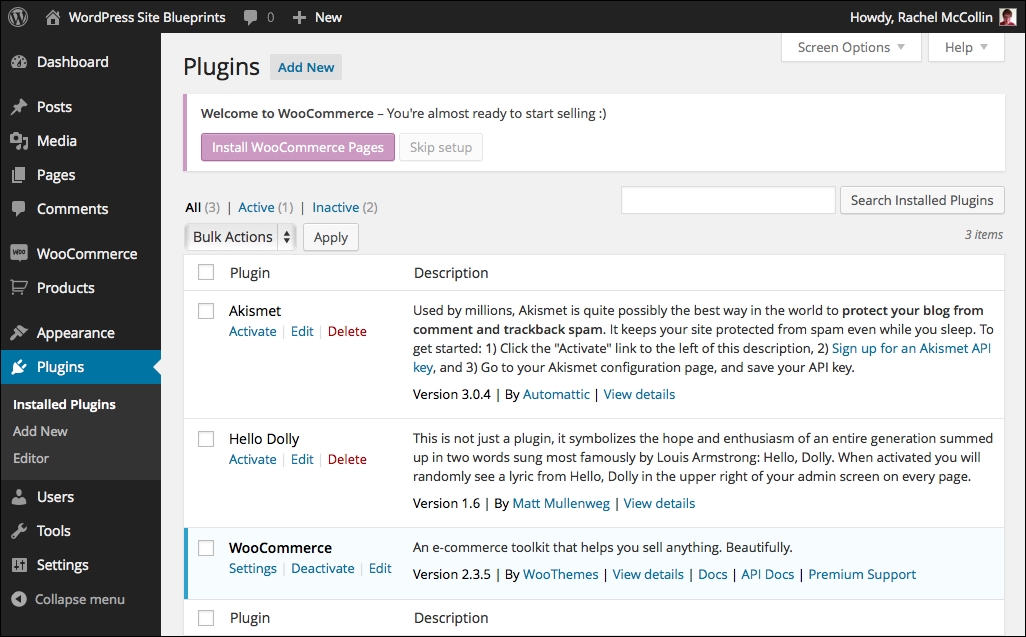Click Install WooCommerce Pages button

(298, 147)
